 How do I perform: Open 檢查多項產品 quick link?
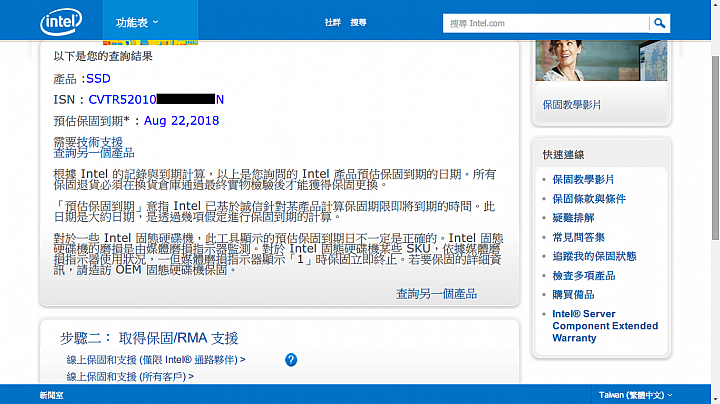pyautogui.click(x=584, y=276)
